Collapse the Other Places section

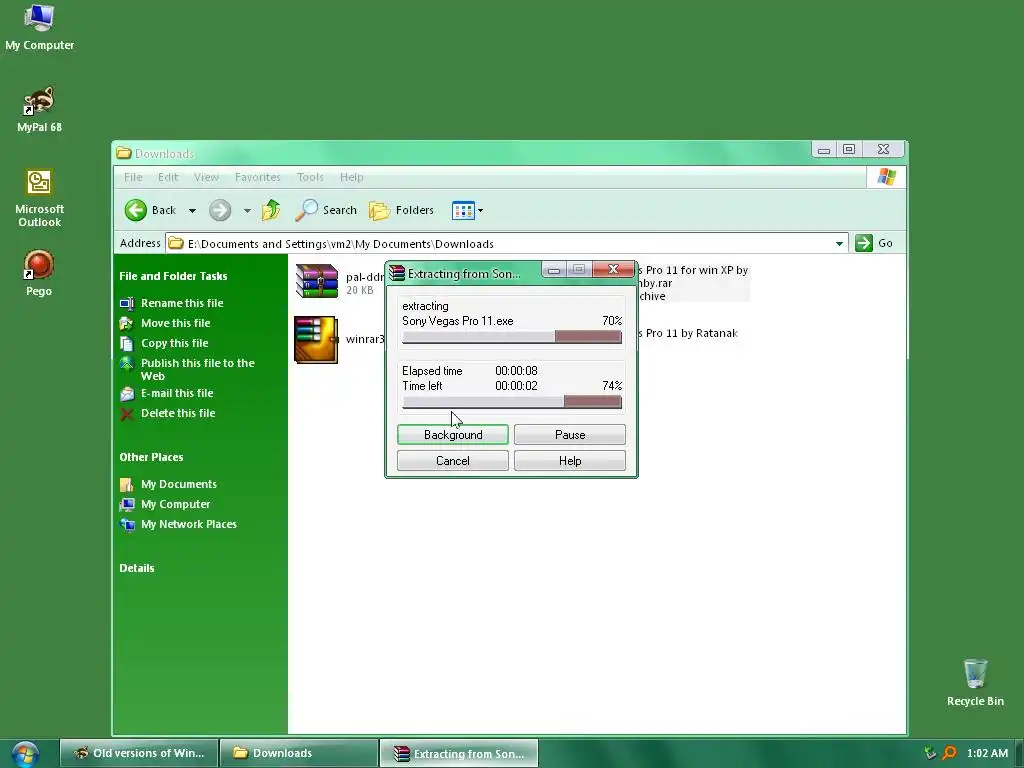click(x=152, y=457)
